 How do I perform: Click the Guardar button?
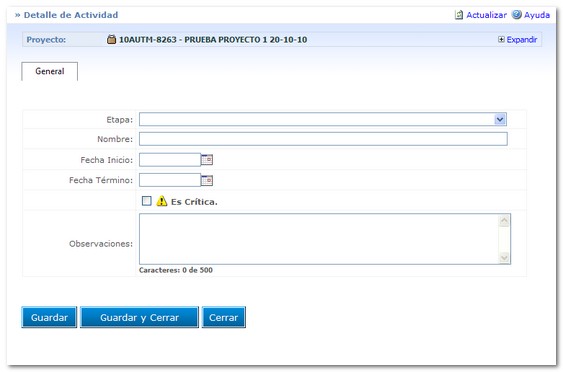(x=49, y=317)
